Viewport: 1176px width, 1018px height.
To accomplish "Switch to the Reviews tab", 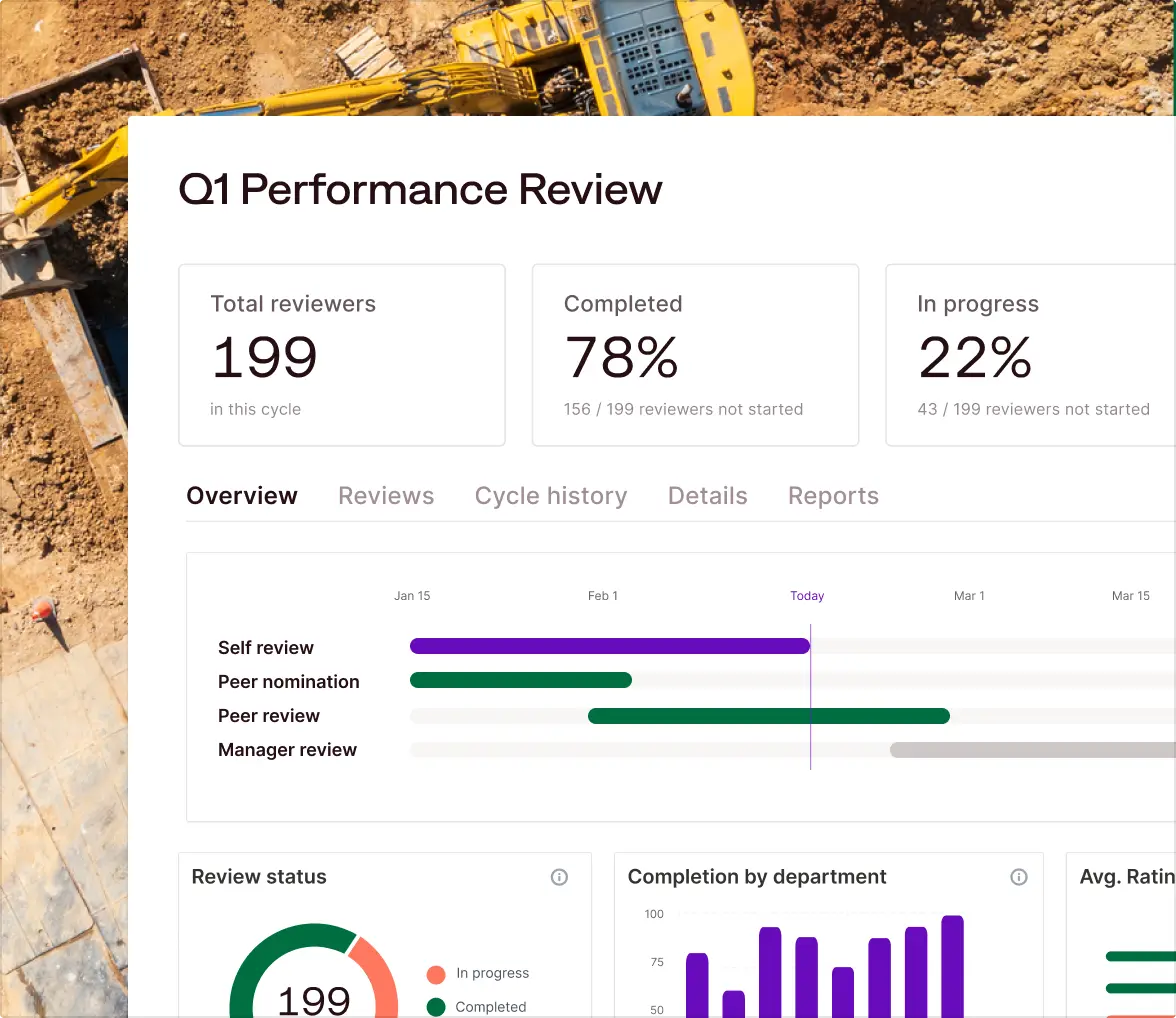I will click(386, 495).
